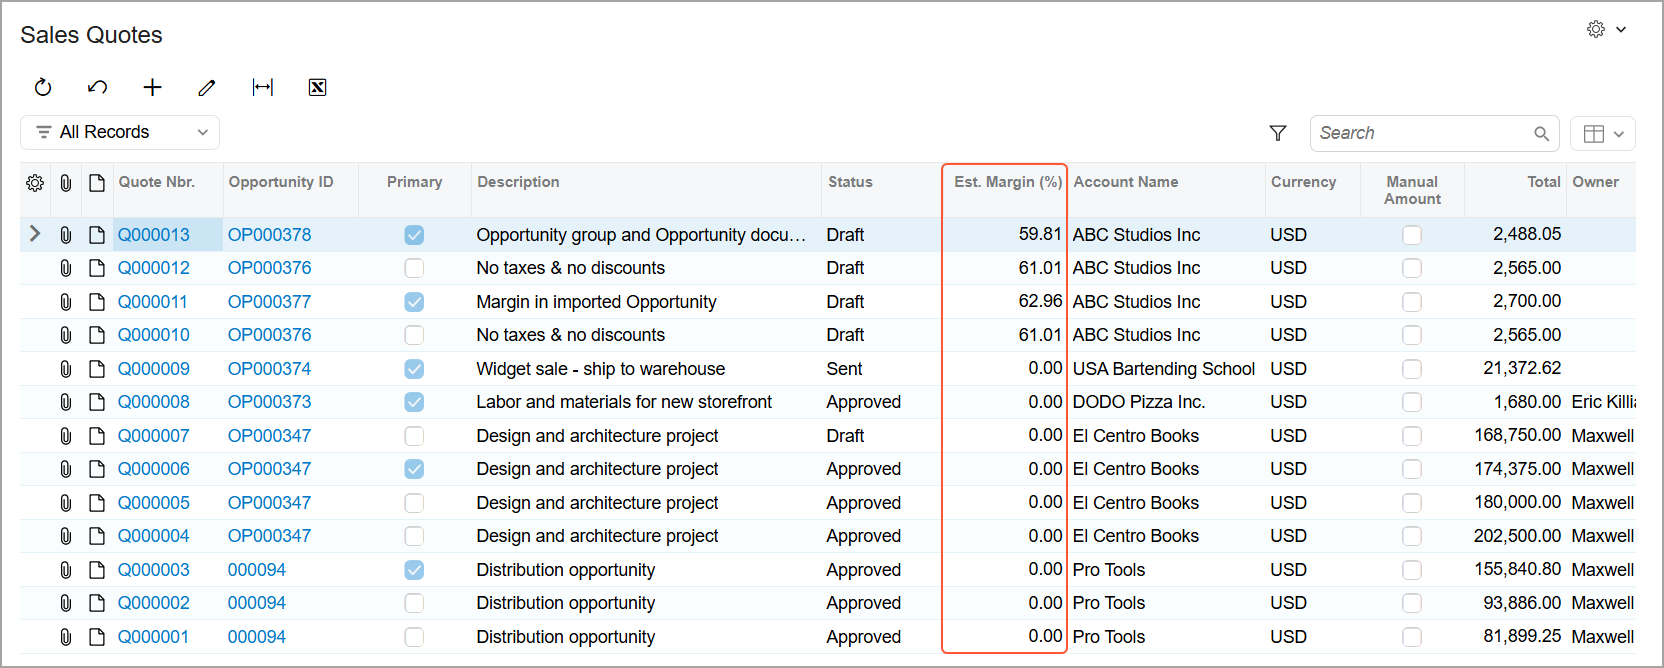Open the column layout selector dropdown
Viewport: 1664px width, 668px height.
coord(1603,133)
